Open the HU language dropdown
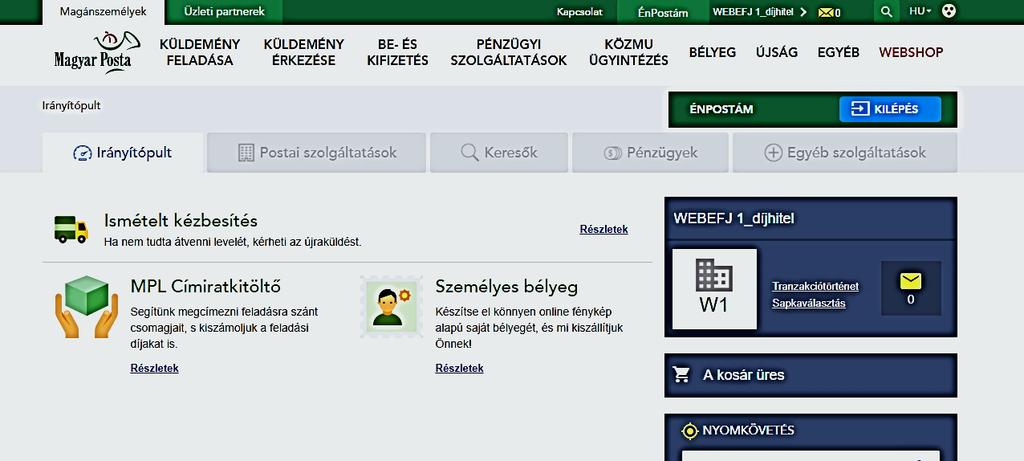The width and height of the screenshot is (1024, 461). [920, 12]
